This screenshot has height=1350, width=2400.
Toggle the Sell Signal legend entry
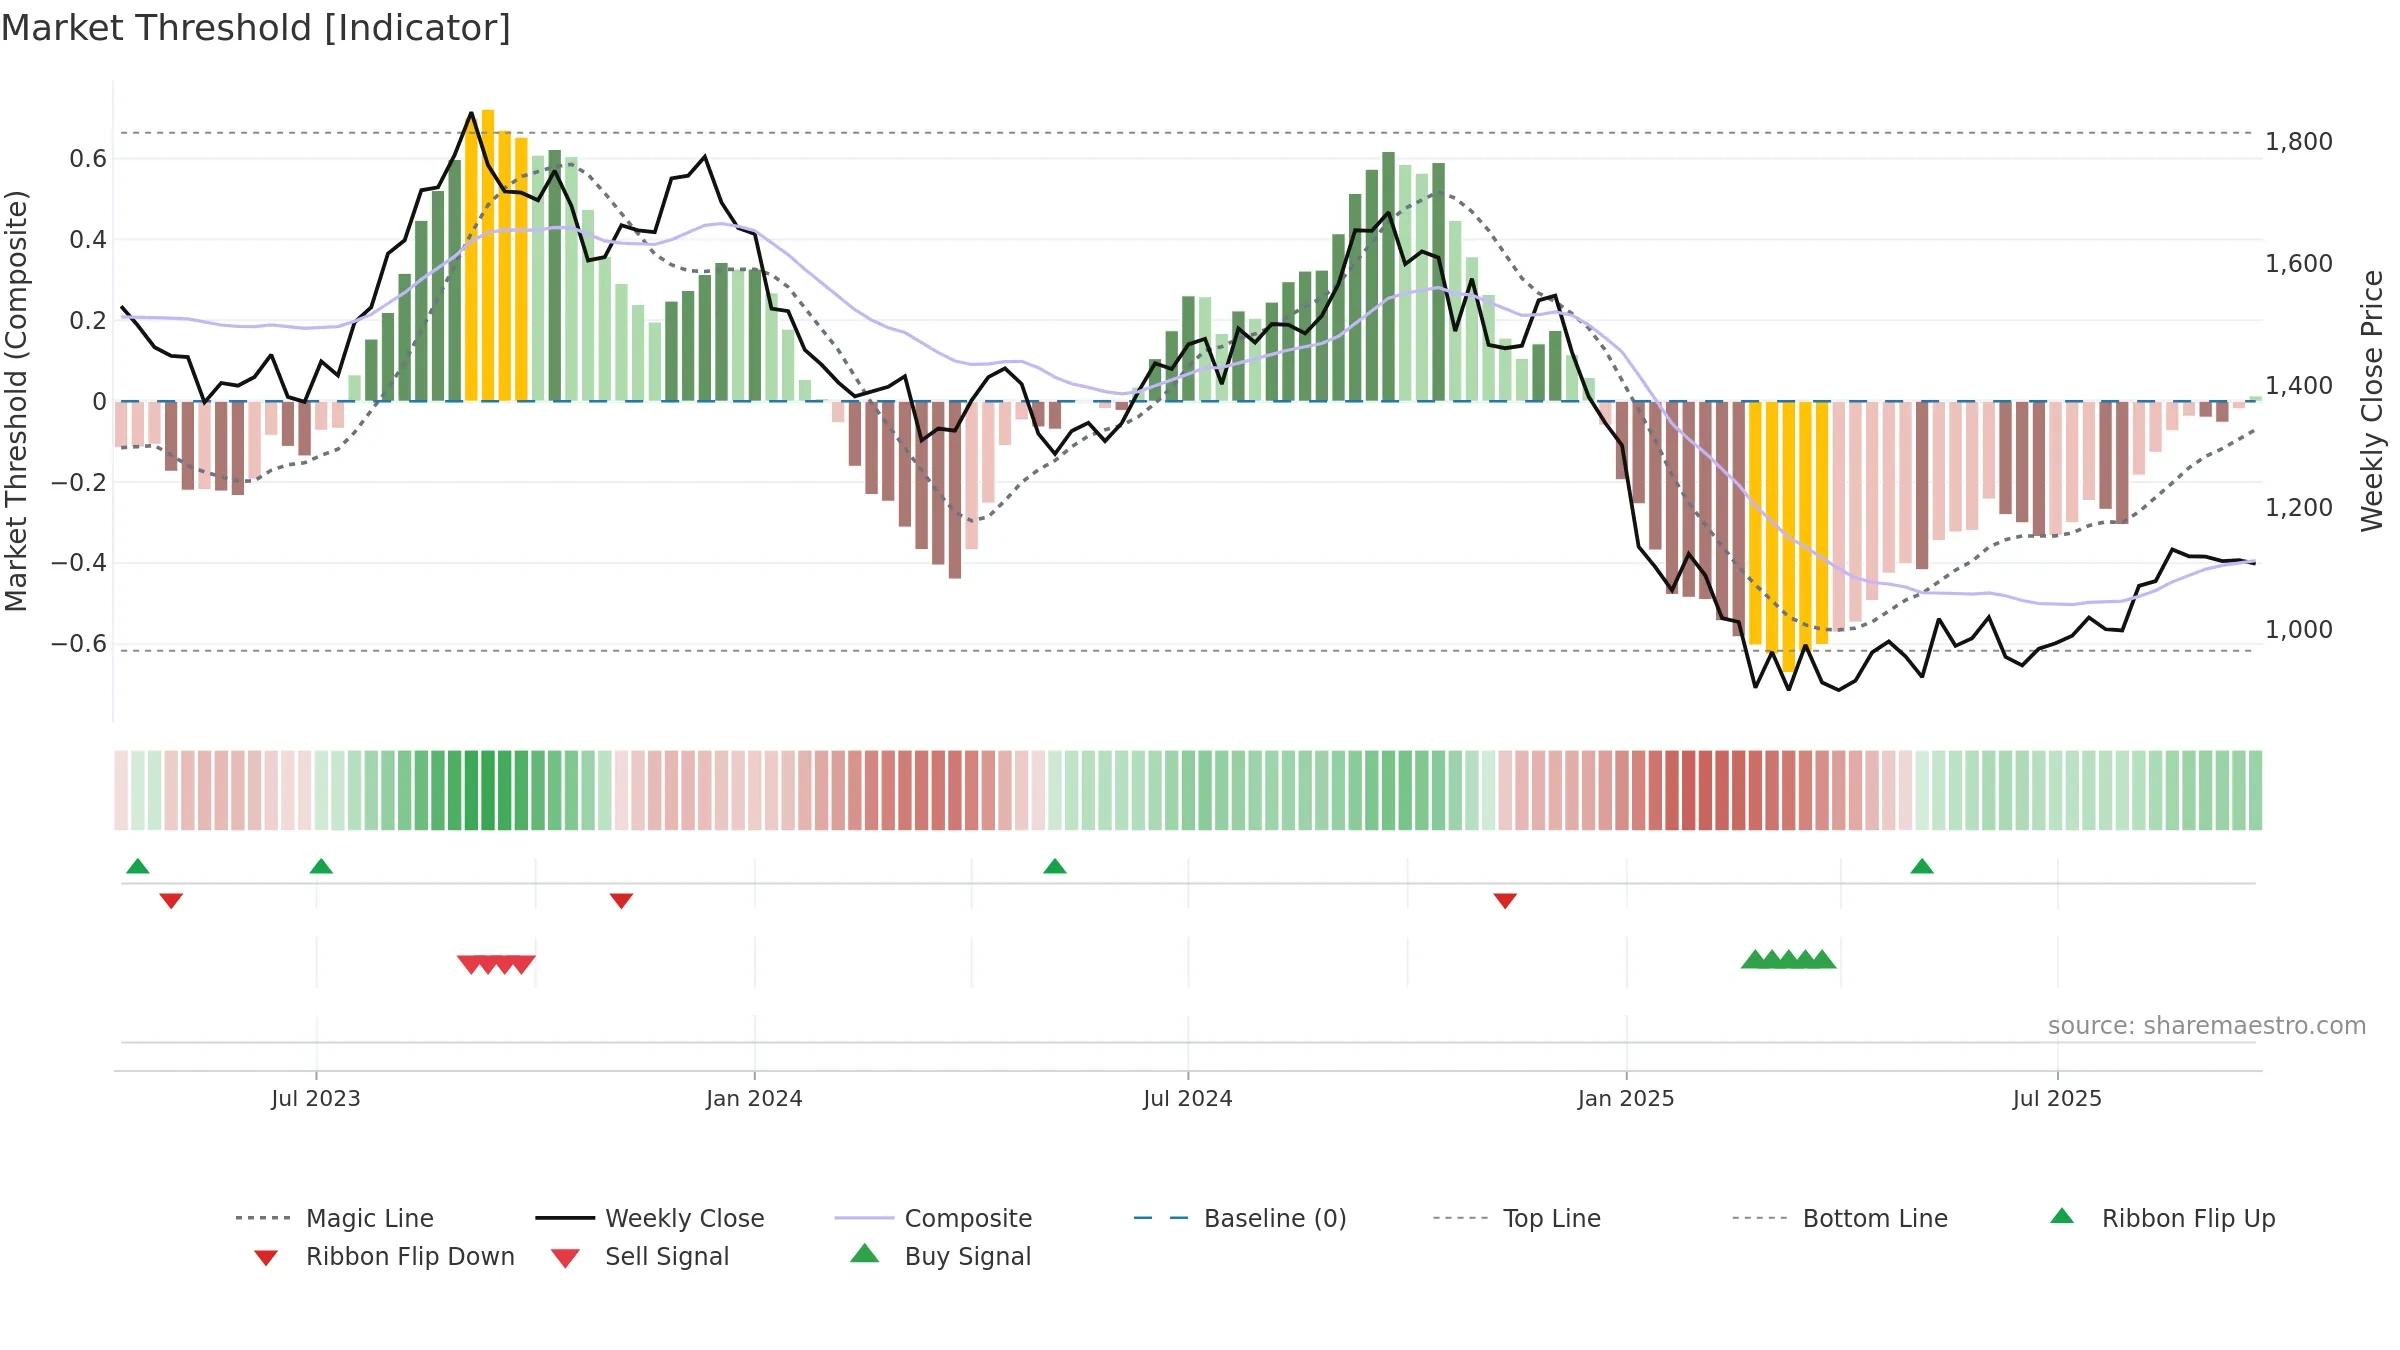click(640, 1256)
